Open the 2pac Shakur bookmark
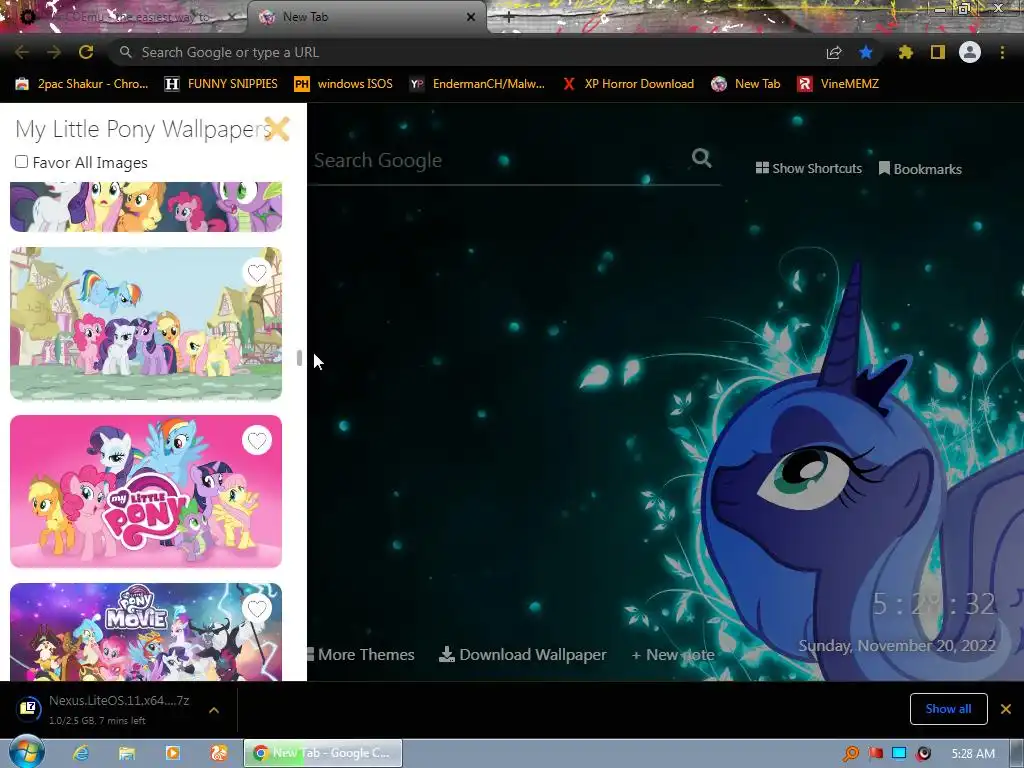The image size is (1024, 768). [x=82, y=84]
